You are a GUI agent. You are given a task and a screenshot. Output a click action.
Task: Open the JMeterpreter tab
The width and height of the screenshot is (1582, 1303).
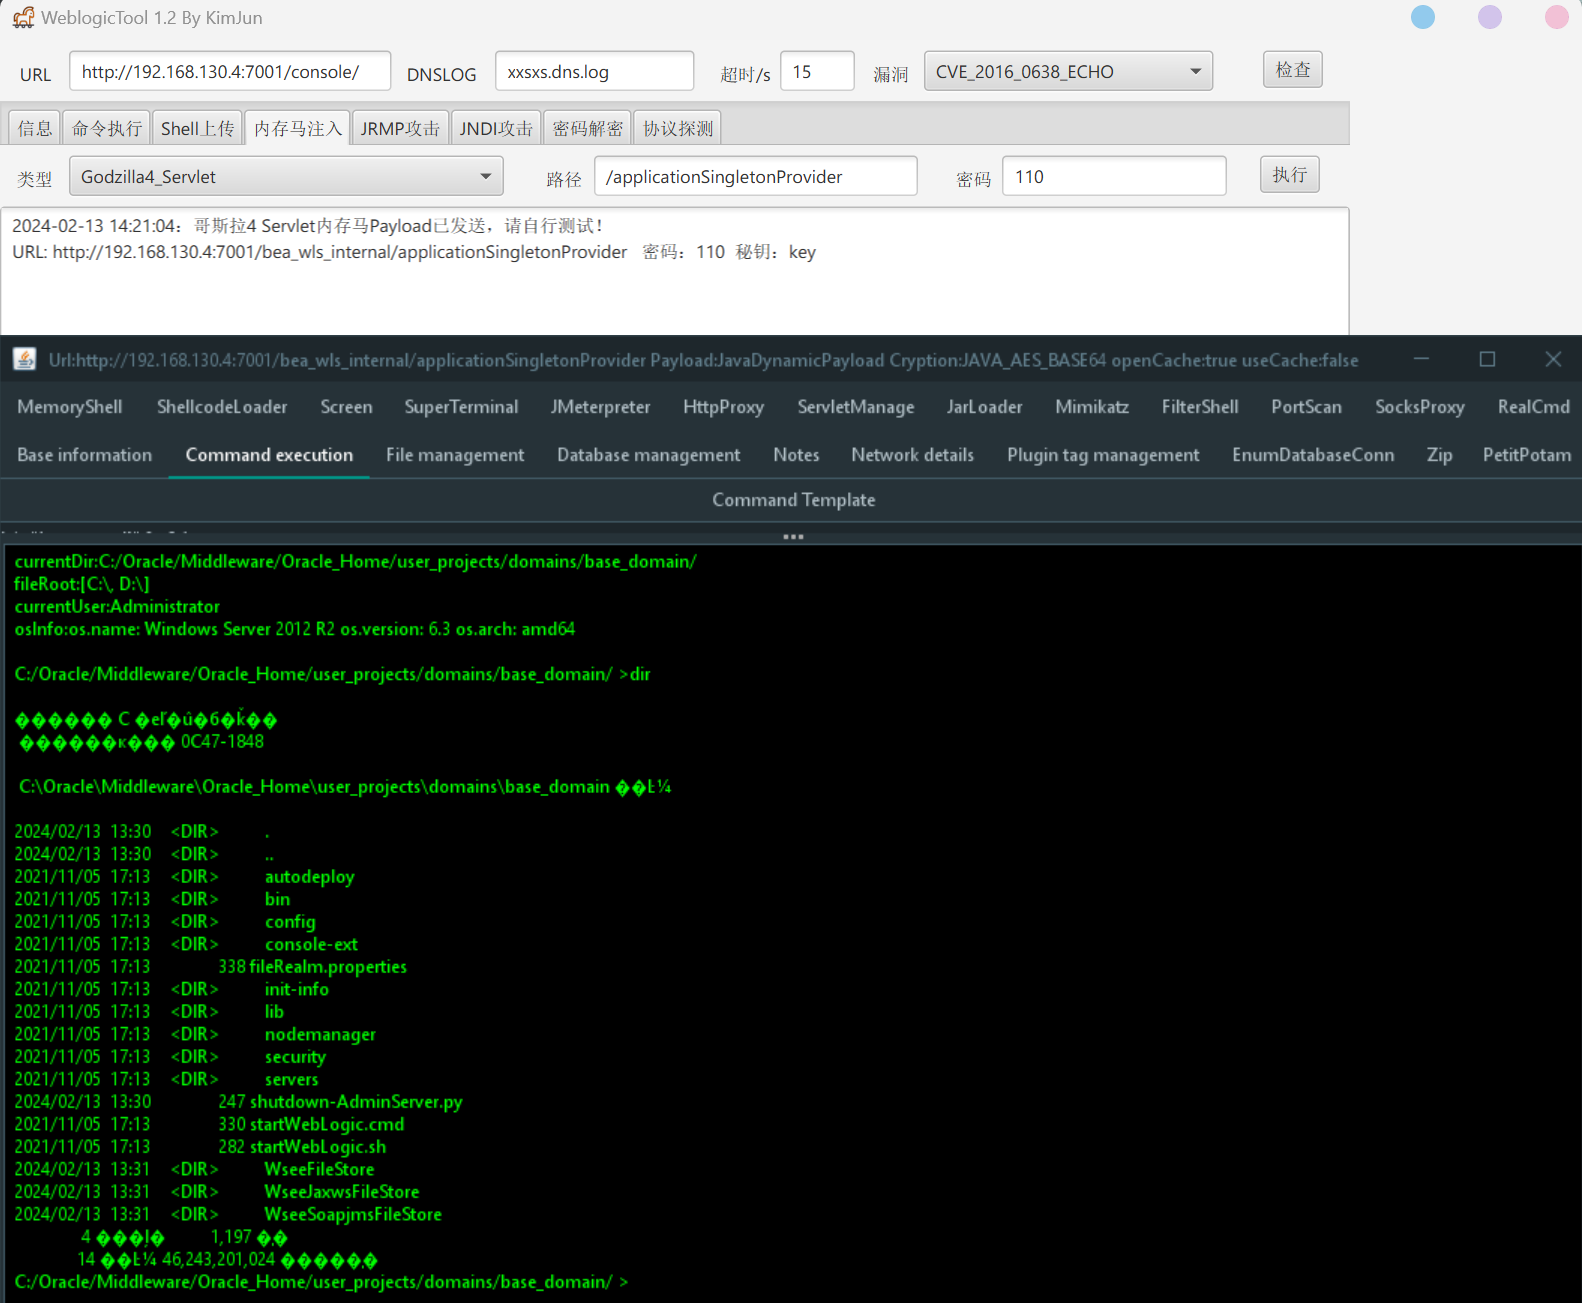(x=600, y=407)
